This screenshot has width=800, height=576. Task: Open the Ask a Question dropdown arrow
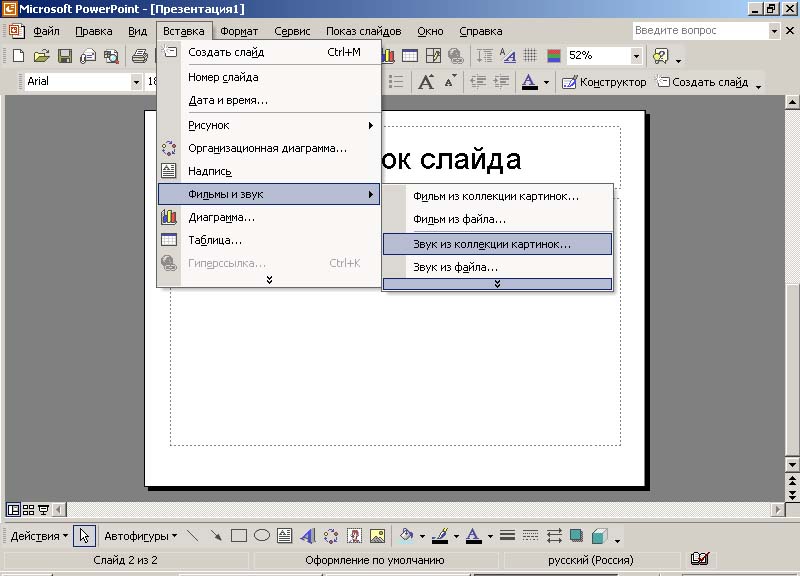click(x=774, y=31)
